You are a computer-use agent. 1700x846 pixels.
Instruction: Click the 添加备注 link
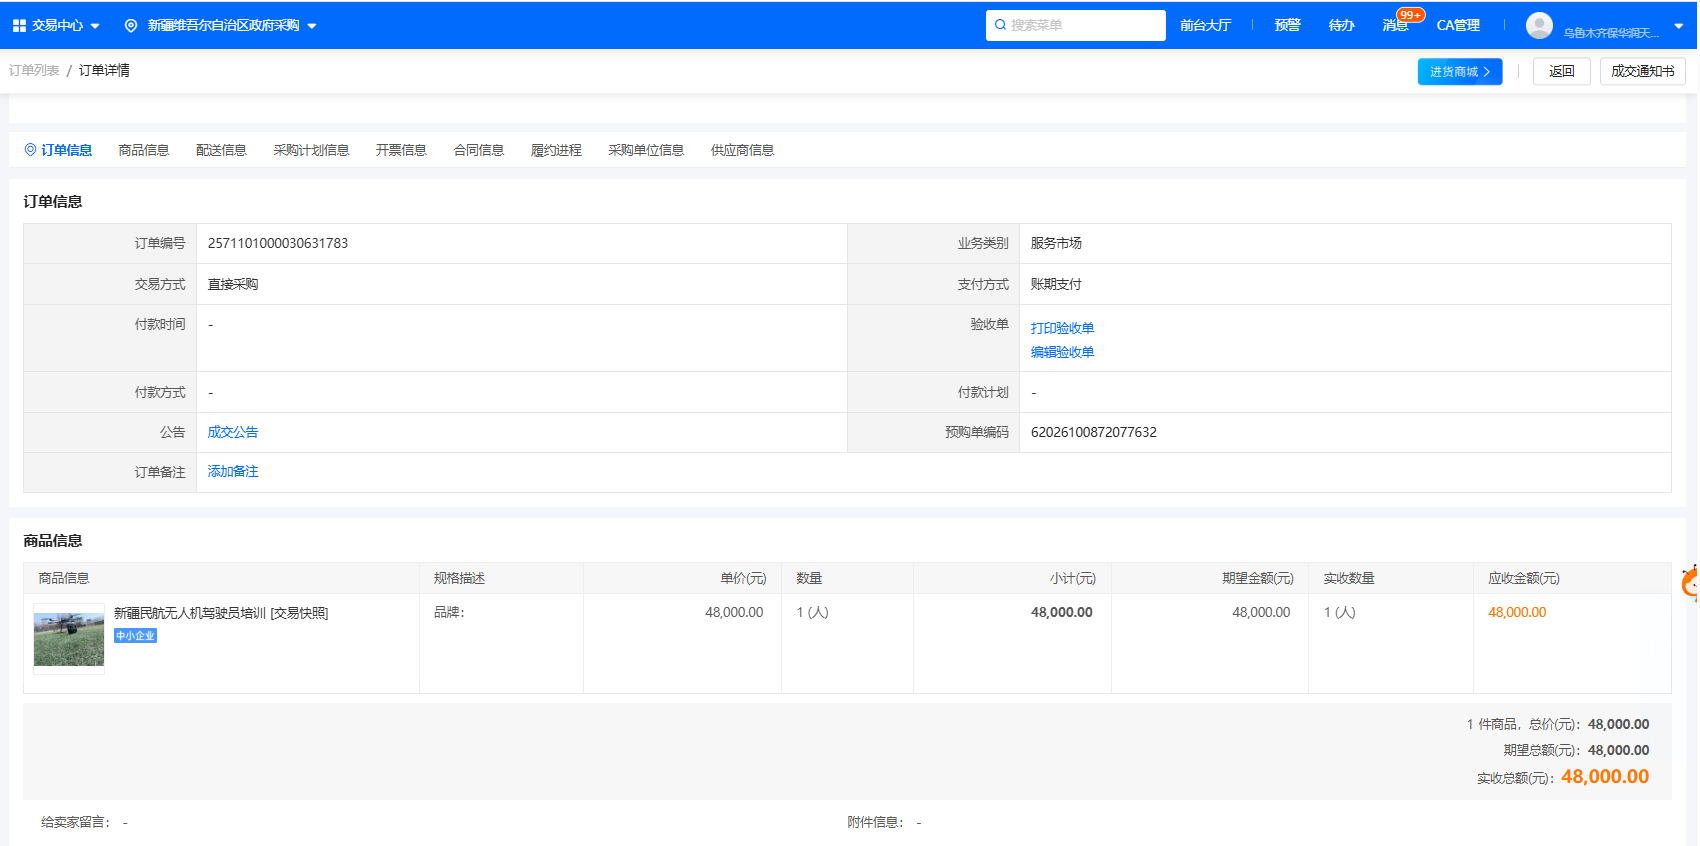click(x=233, y=471)
